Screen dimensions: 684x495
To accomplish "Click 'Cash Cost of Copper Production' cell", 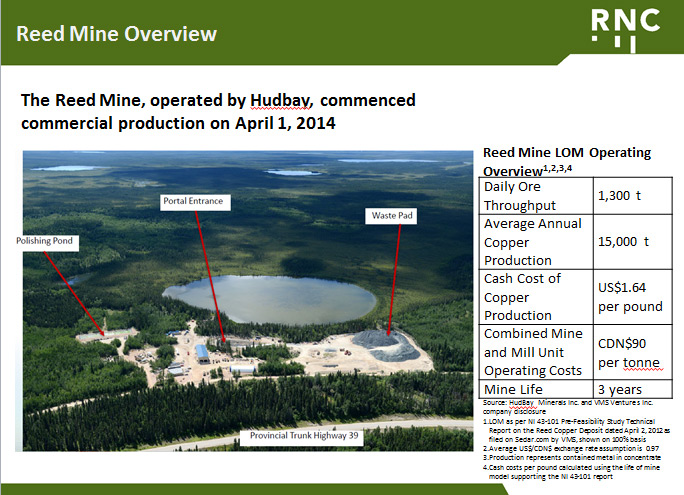I will click(x=536, y=297).
